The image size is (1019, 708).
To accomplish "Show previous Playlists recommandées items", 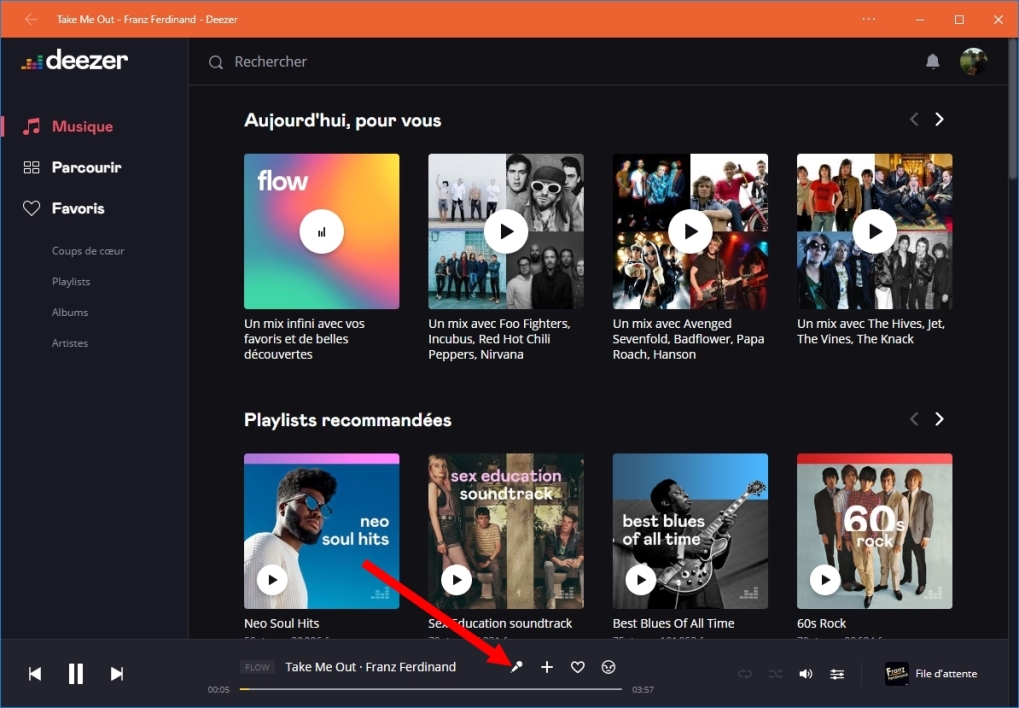I will [914, 419].
